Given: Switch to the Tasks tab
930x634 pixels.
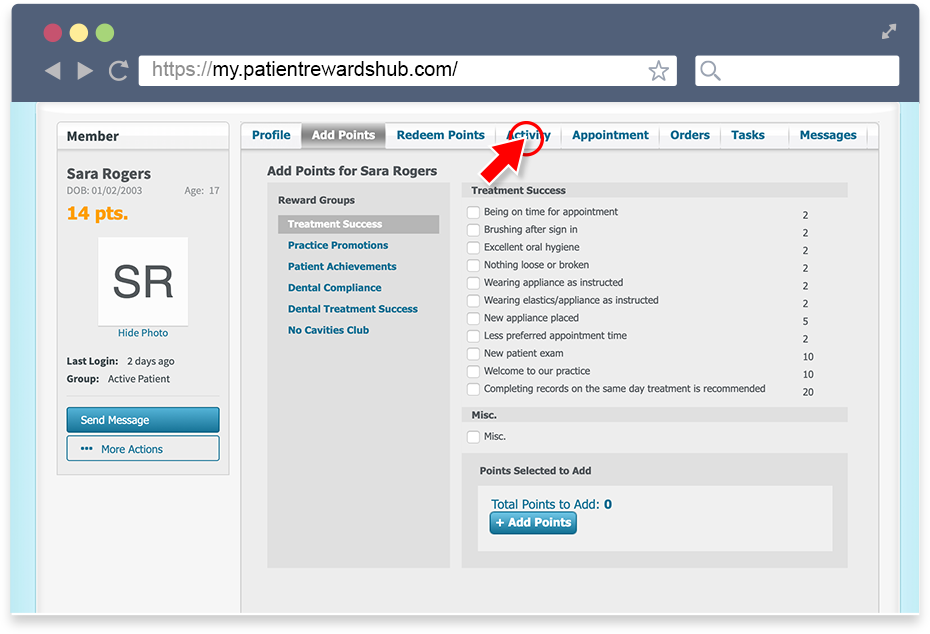Looking at the screenshot, I should (748, 135).
